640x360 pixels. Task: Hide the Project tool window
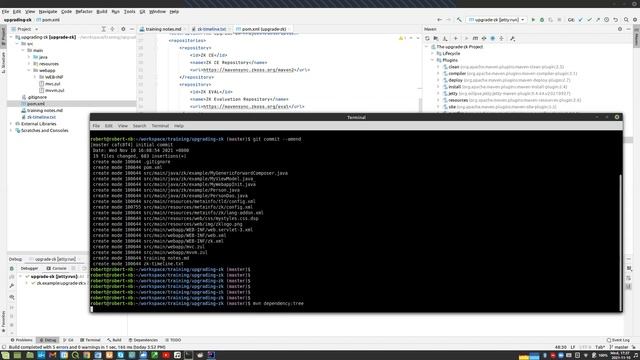click(132, 29)
